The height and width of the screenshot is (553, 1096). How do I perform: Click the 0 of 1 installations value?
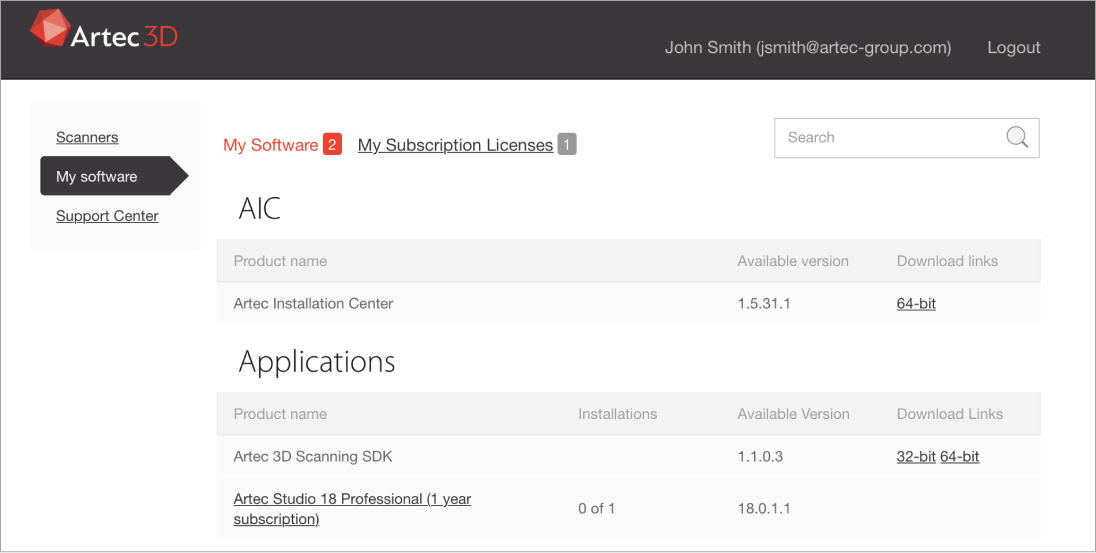coord(596,509)
